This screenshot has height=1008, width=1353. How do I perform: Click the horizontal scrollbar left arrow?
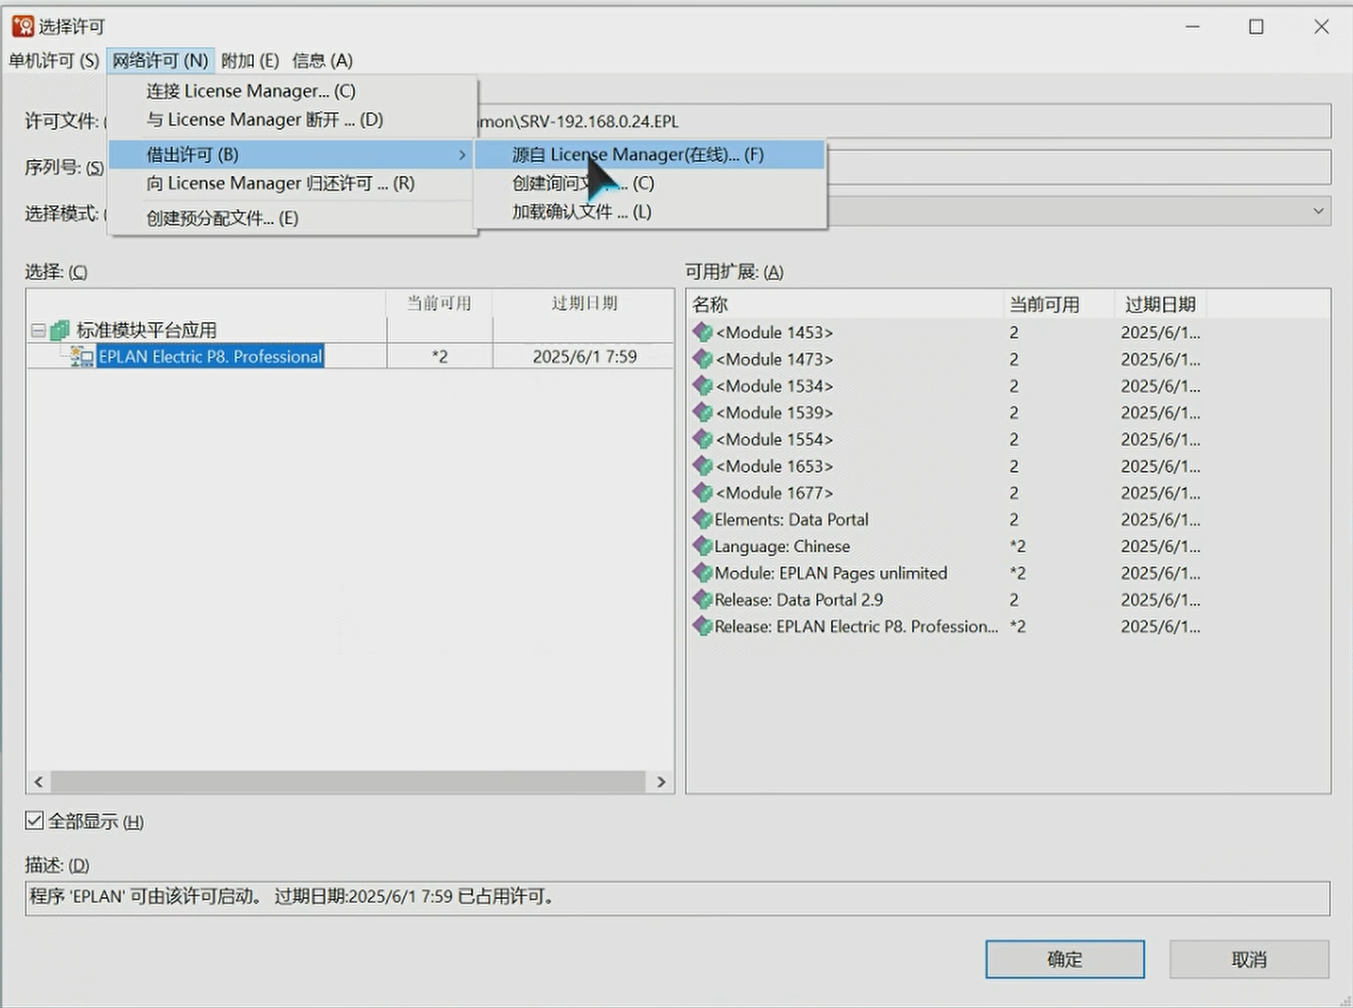pyautogui.click(x=39, y=782)
